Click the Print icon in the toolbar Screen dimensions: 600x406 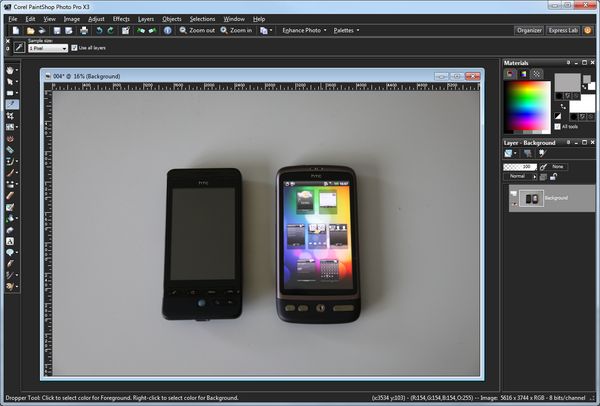click(x=83, y=31)
